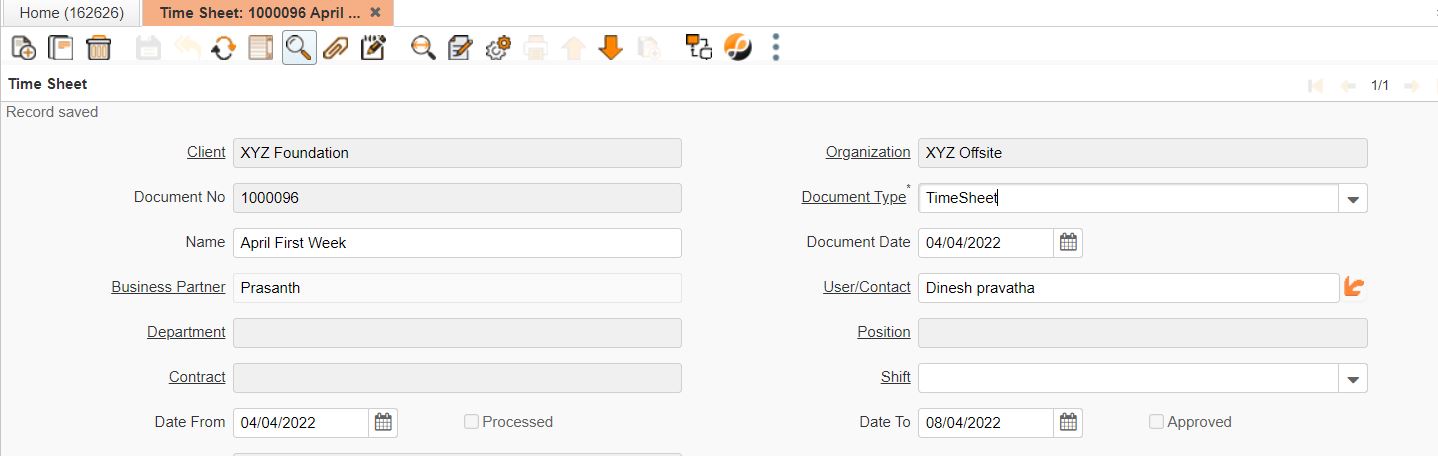Click the orange Detail Record down arrow
Viewport: 1438px width, 456px height.
click(611, 47)
